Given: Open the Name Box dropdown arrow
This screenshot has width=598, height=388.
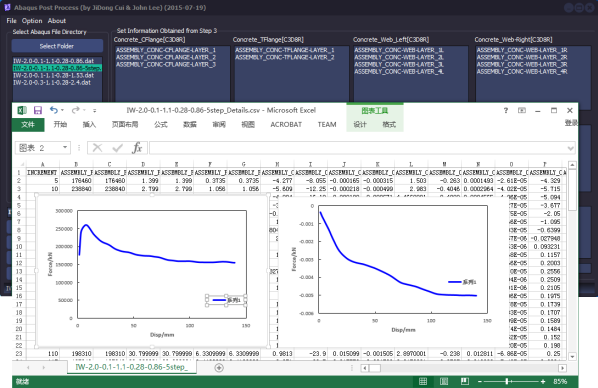Looking at the screenshot, I should coord(65,148).
